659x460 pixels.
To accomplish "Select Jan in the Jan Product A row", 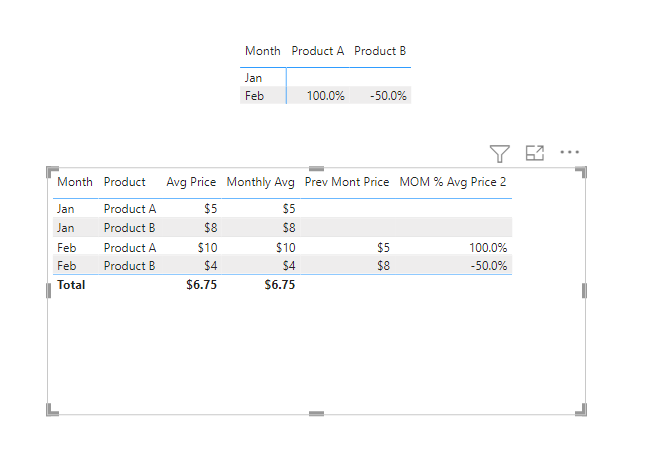I will pos(66,209).
